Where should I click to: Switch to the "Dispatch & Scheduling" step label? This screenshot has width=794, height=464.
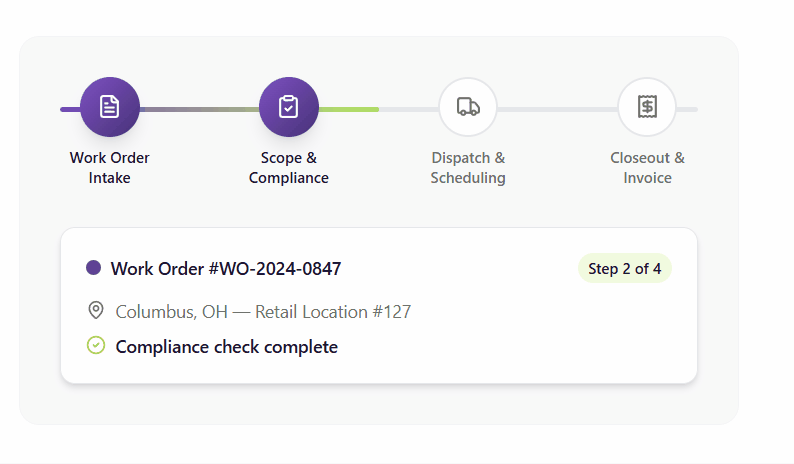pyautogui.click(x=468, y=168)
